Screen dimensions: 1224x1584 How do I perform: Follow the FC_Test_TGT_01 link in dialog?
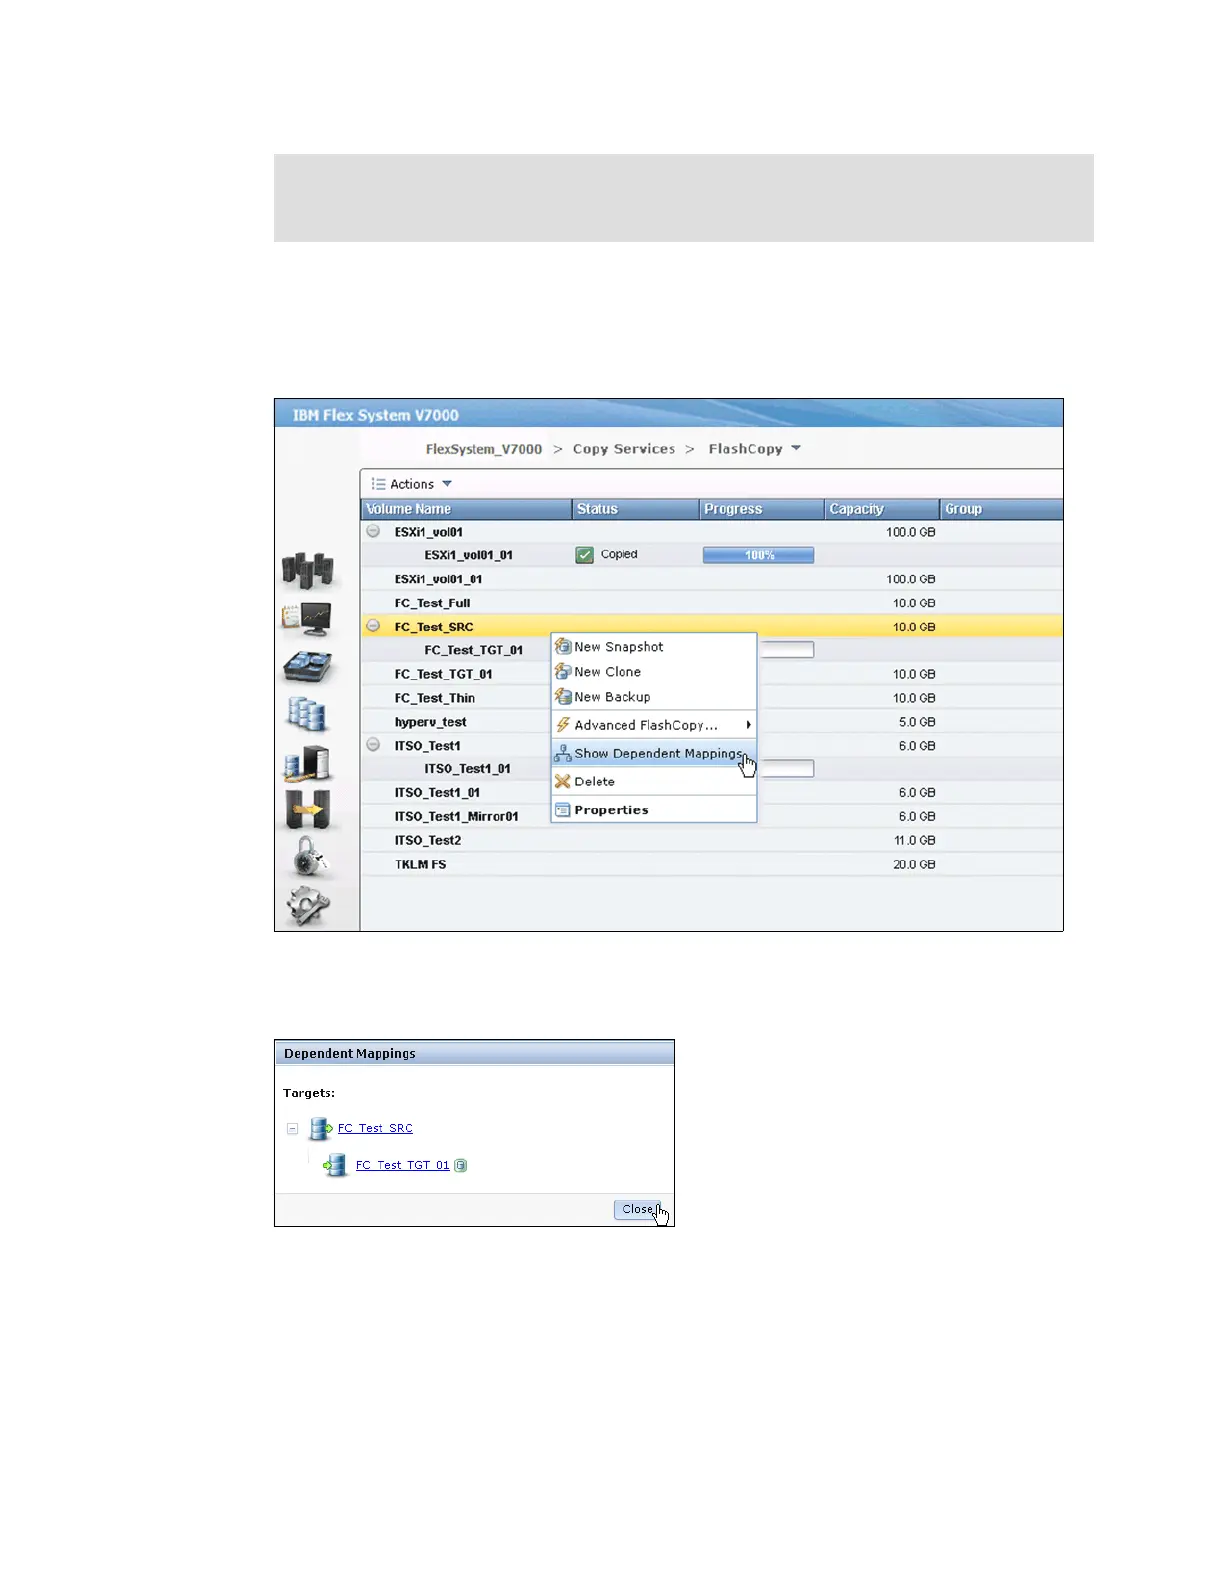point(403,1165)
